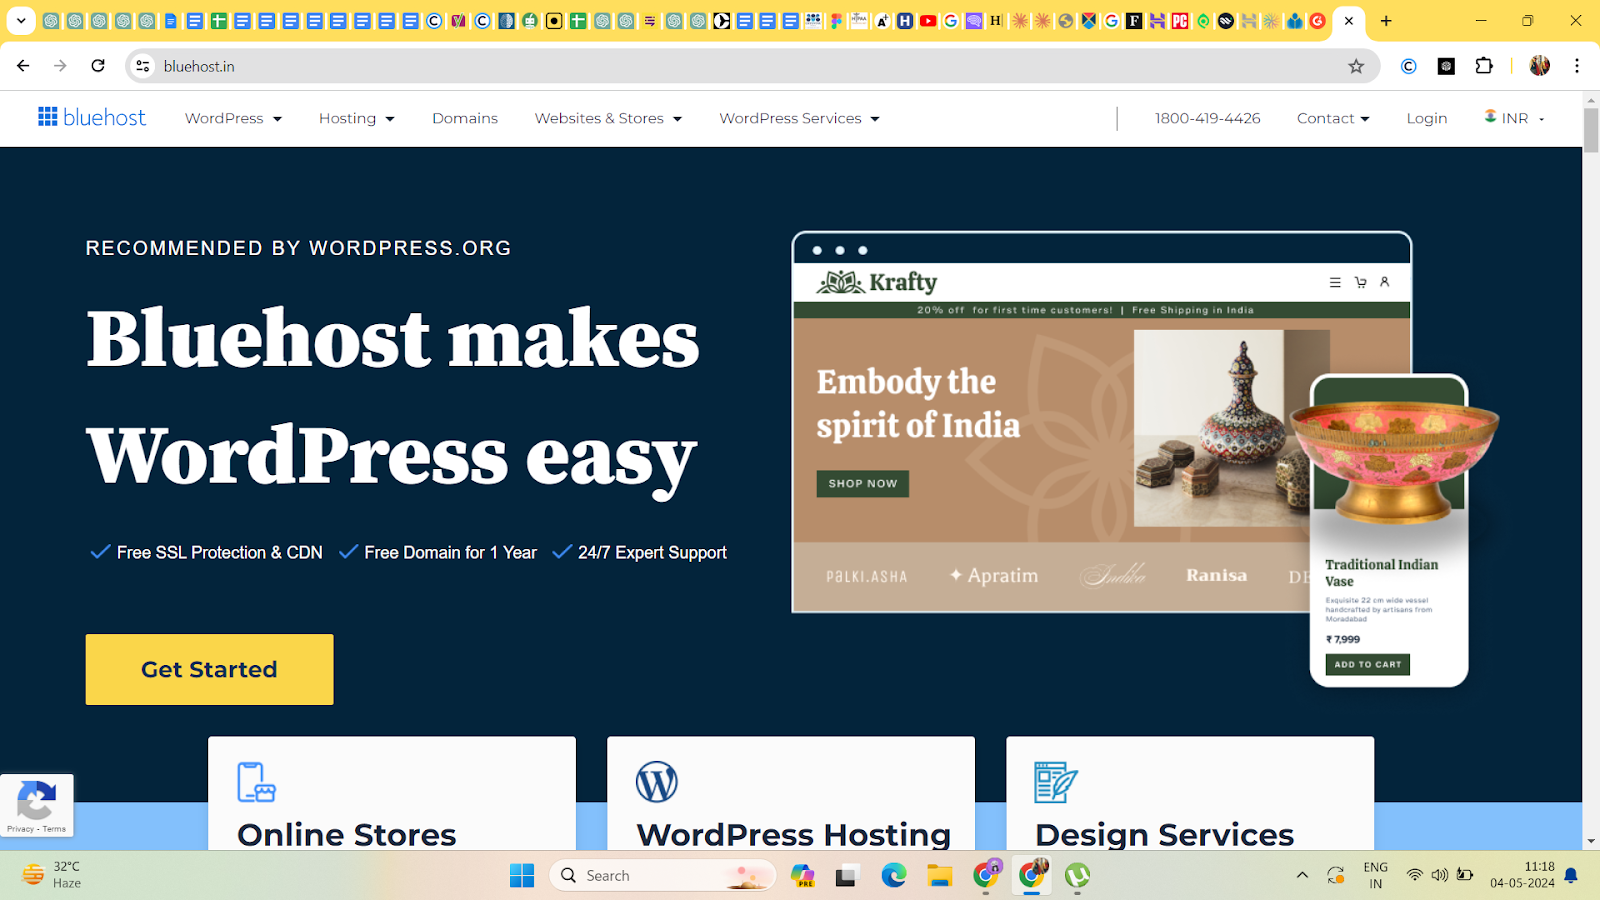Go back to the previous page
Image resolution: width=1600 pixels, height=900 pixels.
point(23,66)
